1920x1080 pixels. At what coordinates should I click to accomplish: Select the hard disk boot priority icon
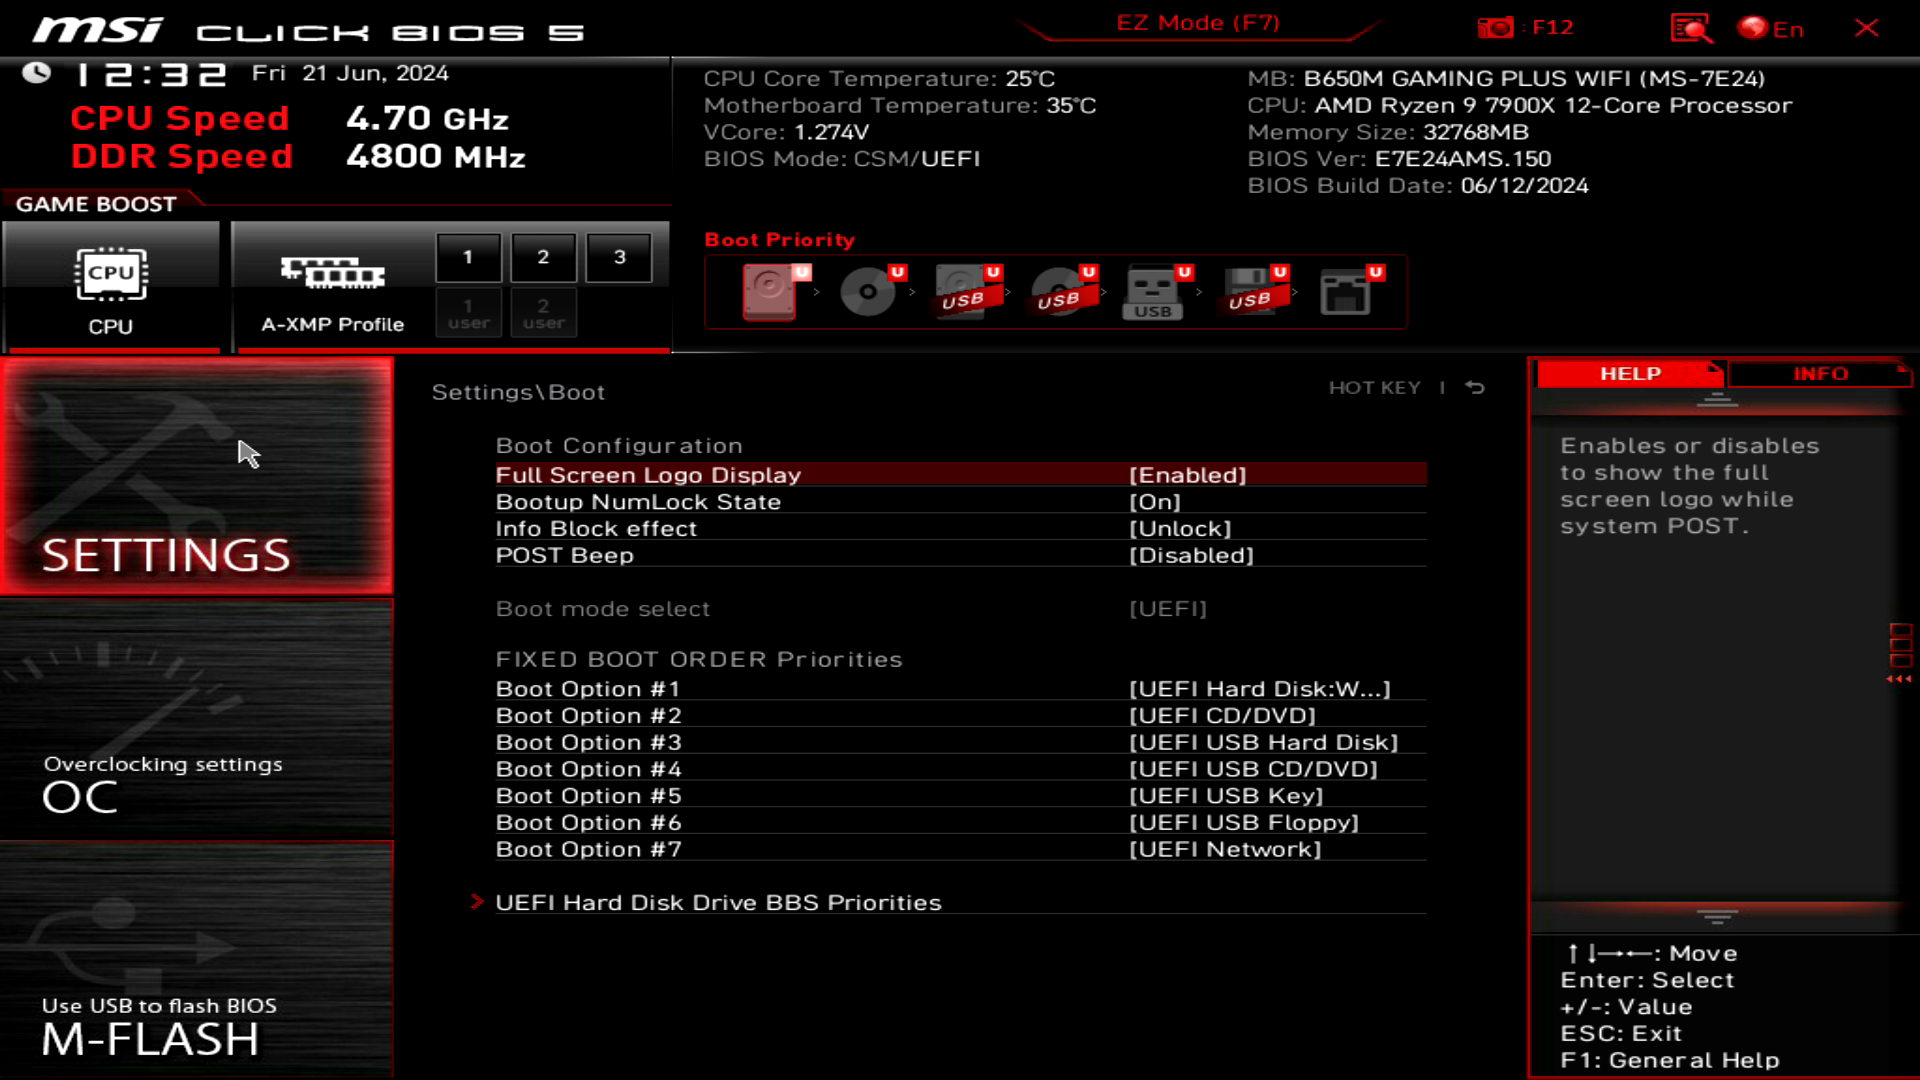coord(770,292)
